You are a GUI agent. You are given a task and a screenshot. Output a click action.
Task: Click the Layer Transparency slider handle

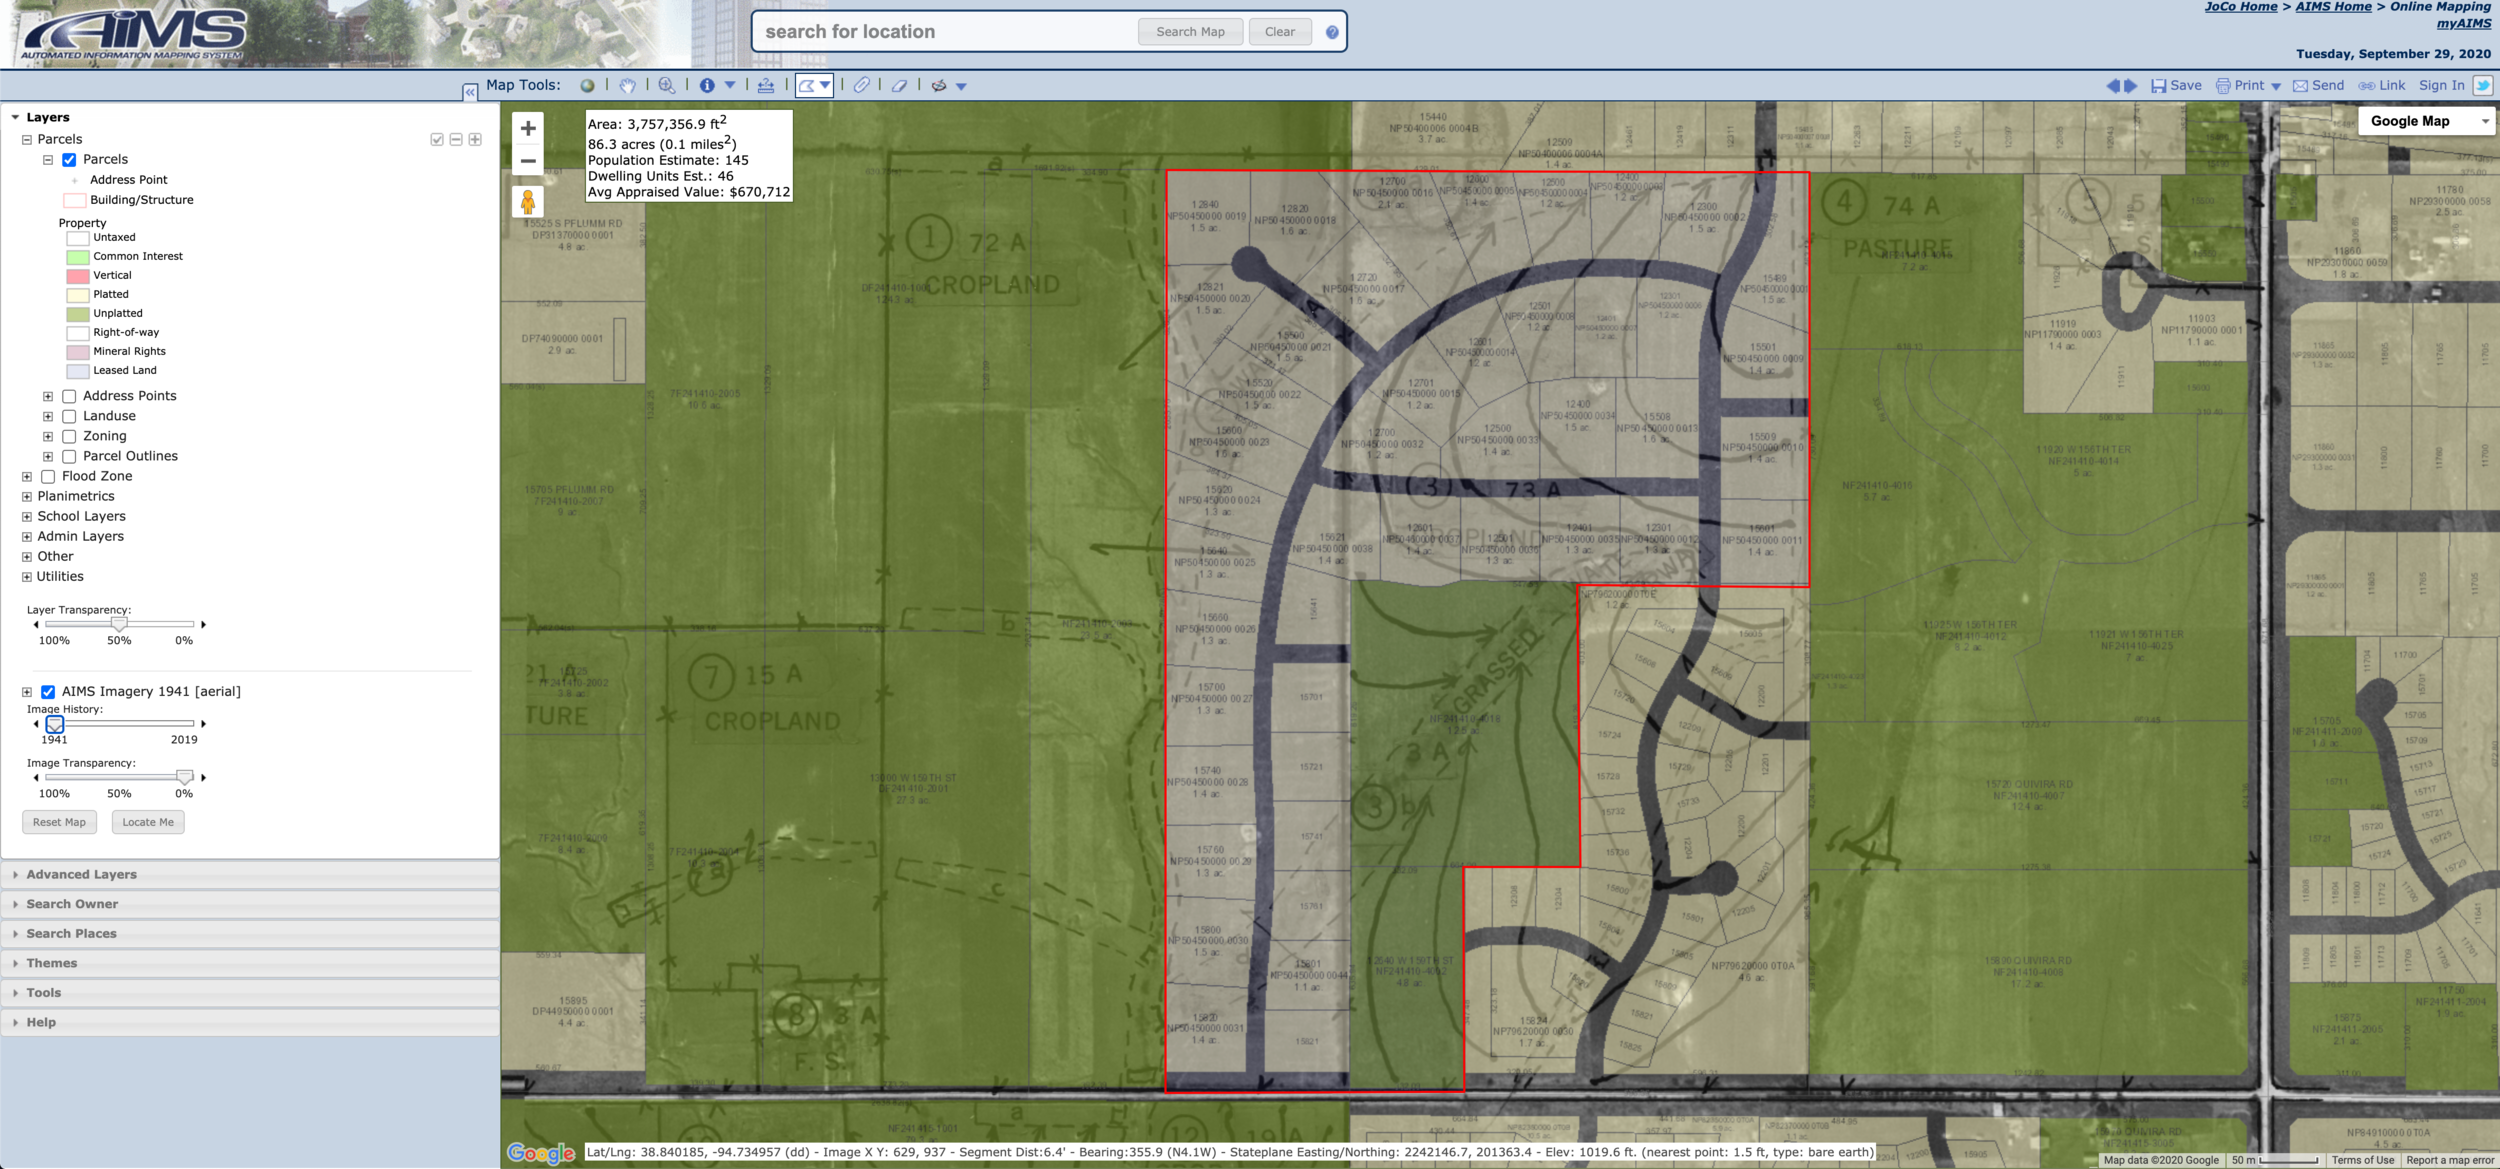(119, 624)
